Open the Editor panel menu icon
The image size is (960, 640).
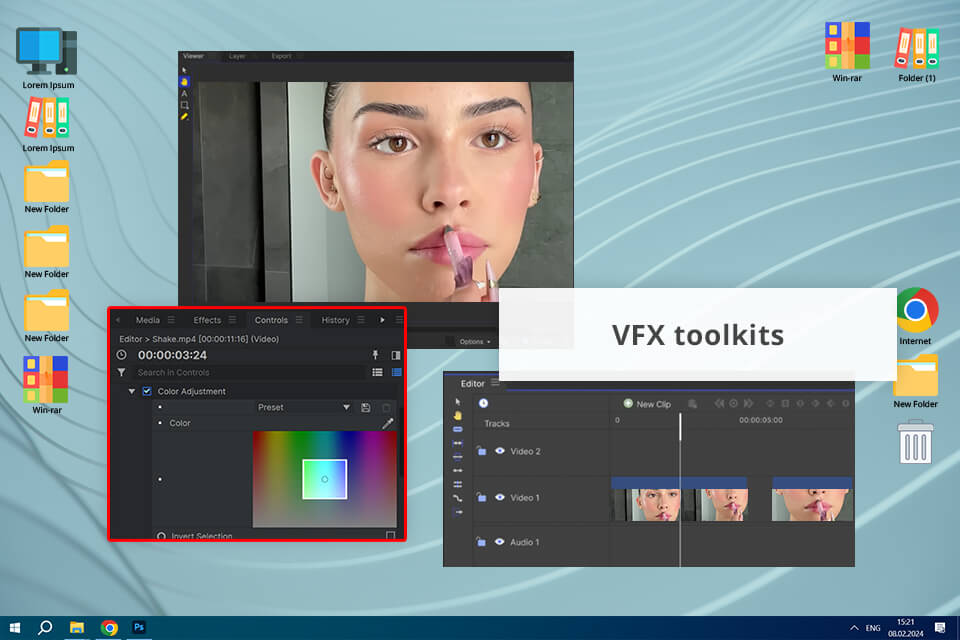point(495,383)
